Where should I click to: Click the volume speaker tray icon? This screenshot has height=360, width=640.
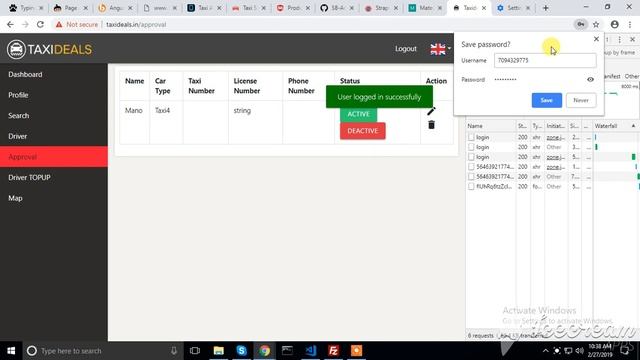pos(579,351)
